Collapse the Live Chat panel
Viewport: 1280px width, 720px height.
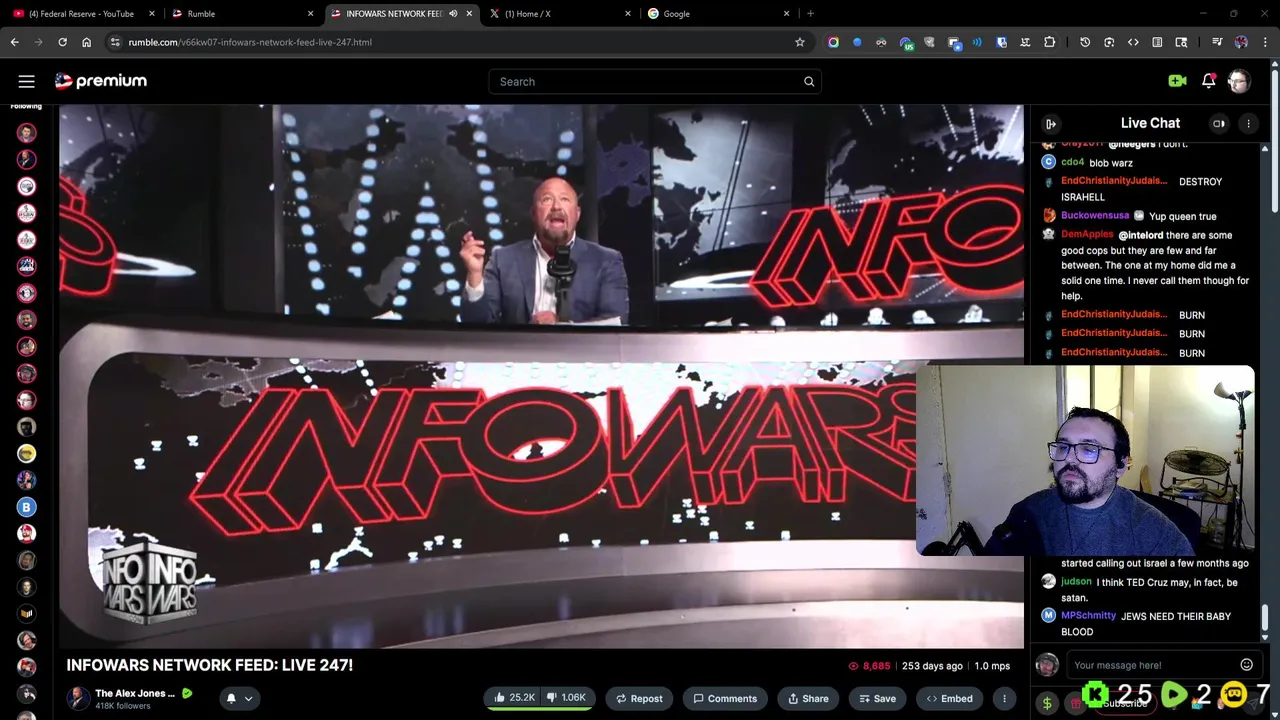point(1051,123)
